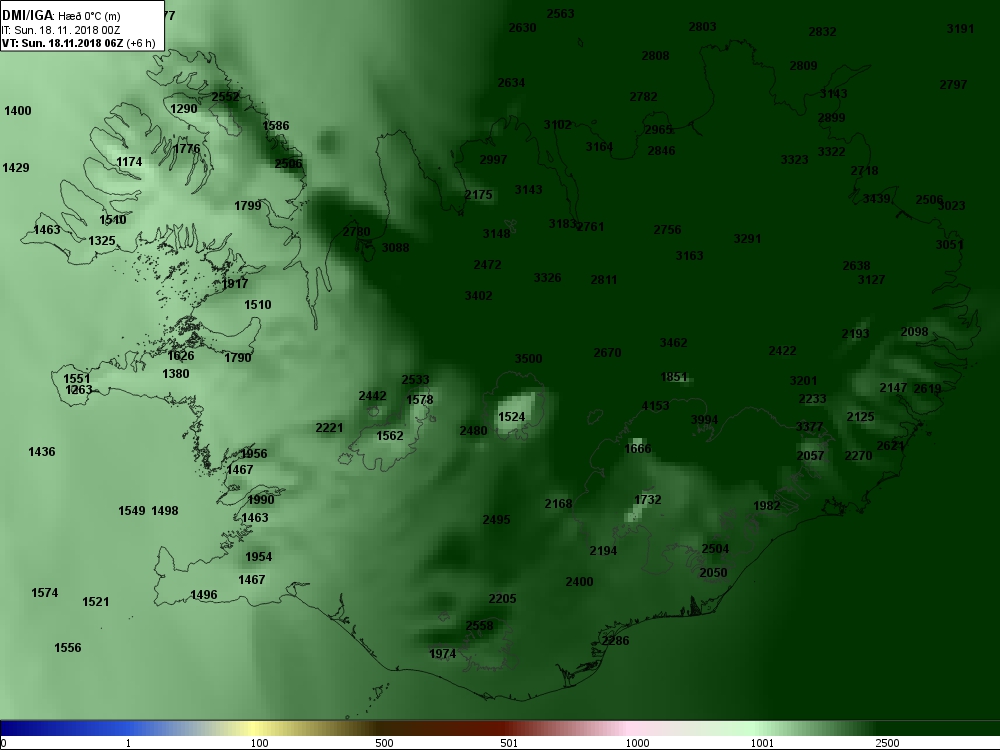Select the 1954 map value
The height and width of the screenshot is (750, 1000).
258,557
